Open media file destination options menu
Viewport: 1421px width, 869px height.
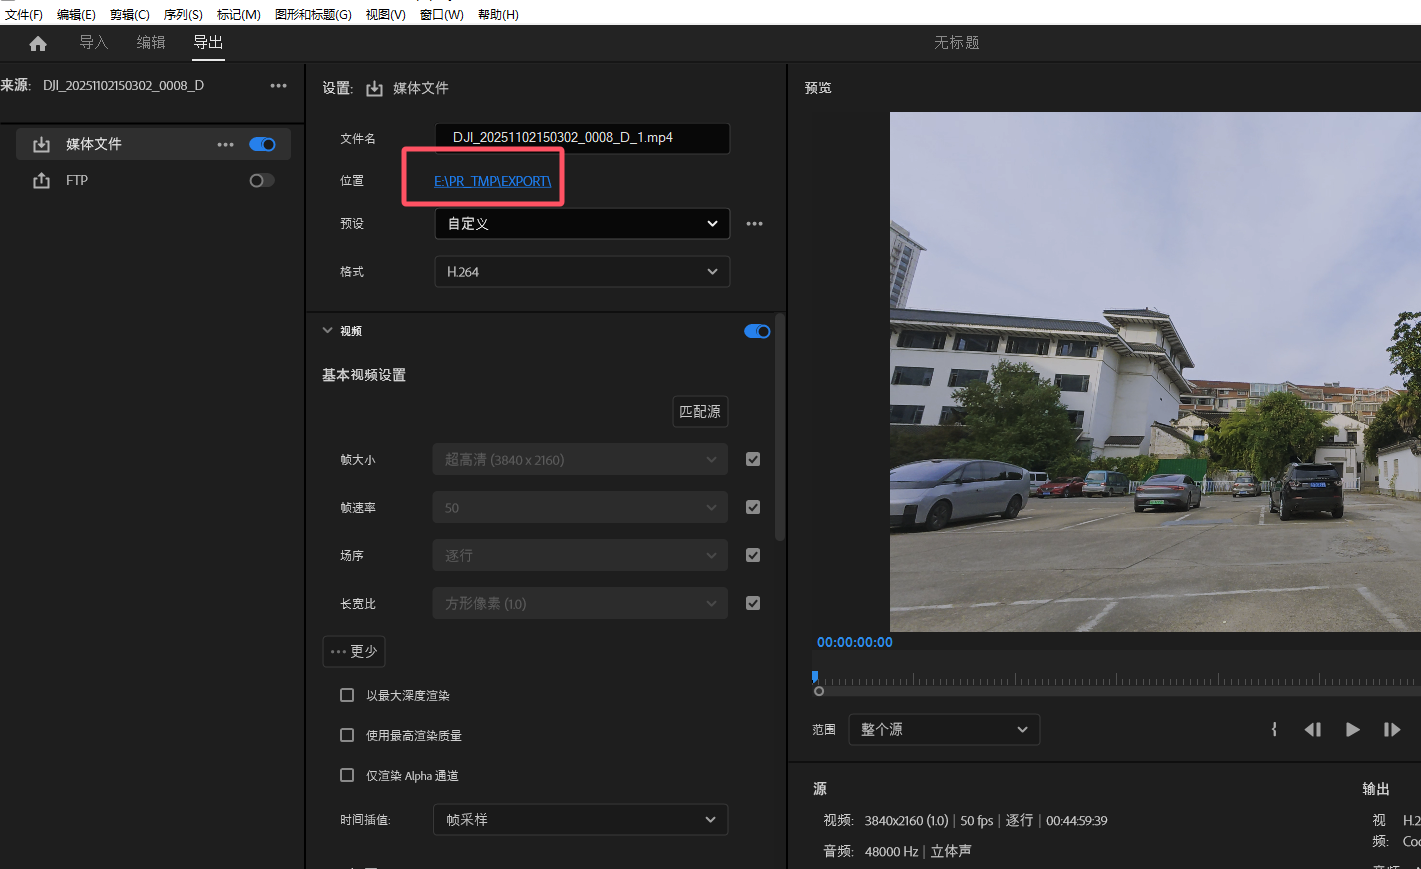click(225, 145)
